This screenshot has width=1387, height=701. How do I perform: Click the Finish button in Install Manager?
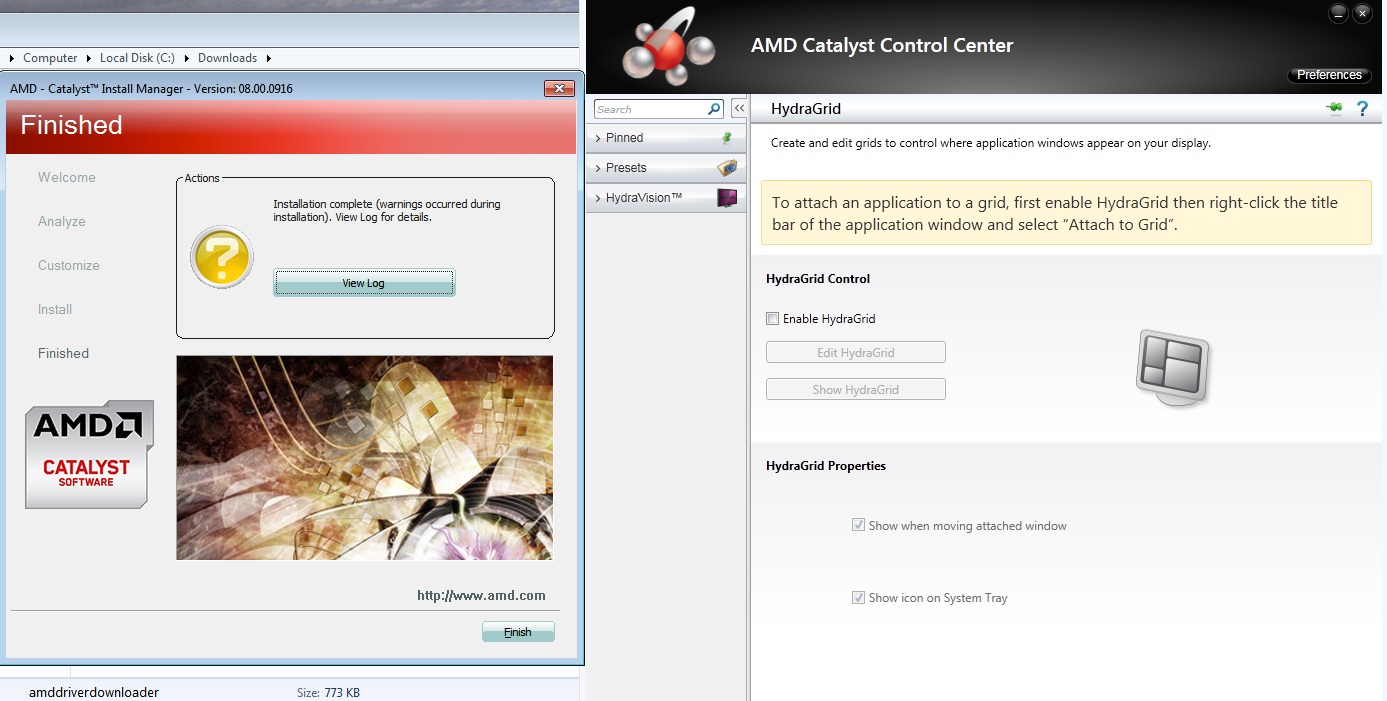(518, 632)
